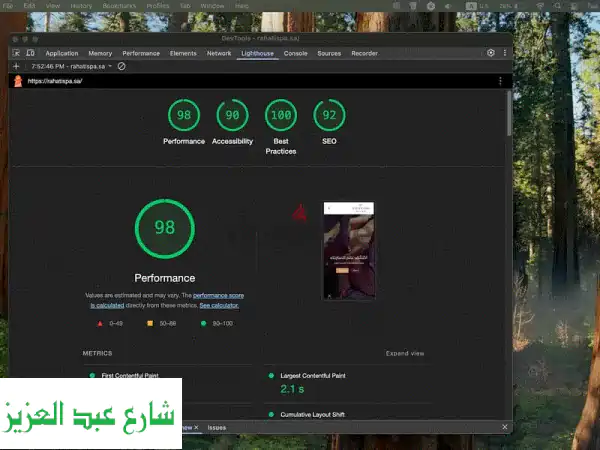Screen dimensions: 600x450
Task: Close the drawer's What's new tab
Action: 196,427
